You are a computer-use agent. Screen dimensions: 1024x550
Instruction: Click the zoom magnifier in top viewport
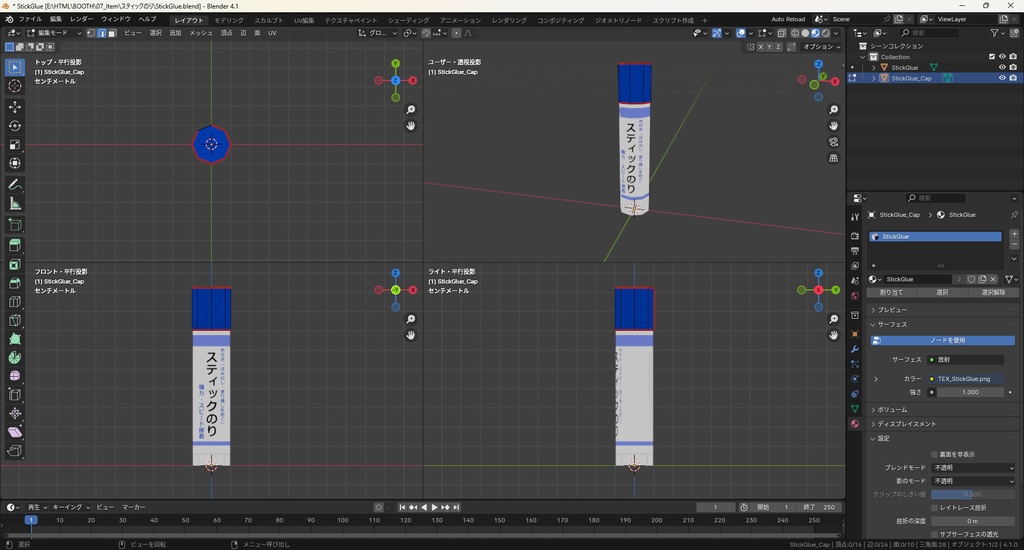click(411, 110)
